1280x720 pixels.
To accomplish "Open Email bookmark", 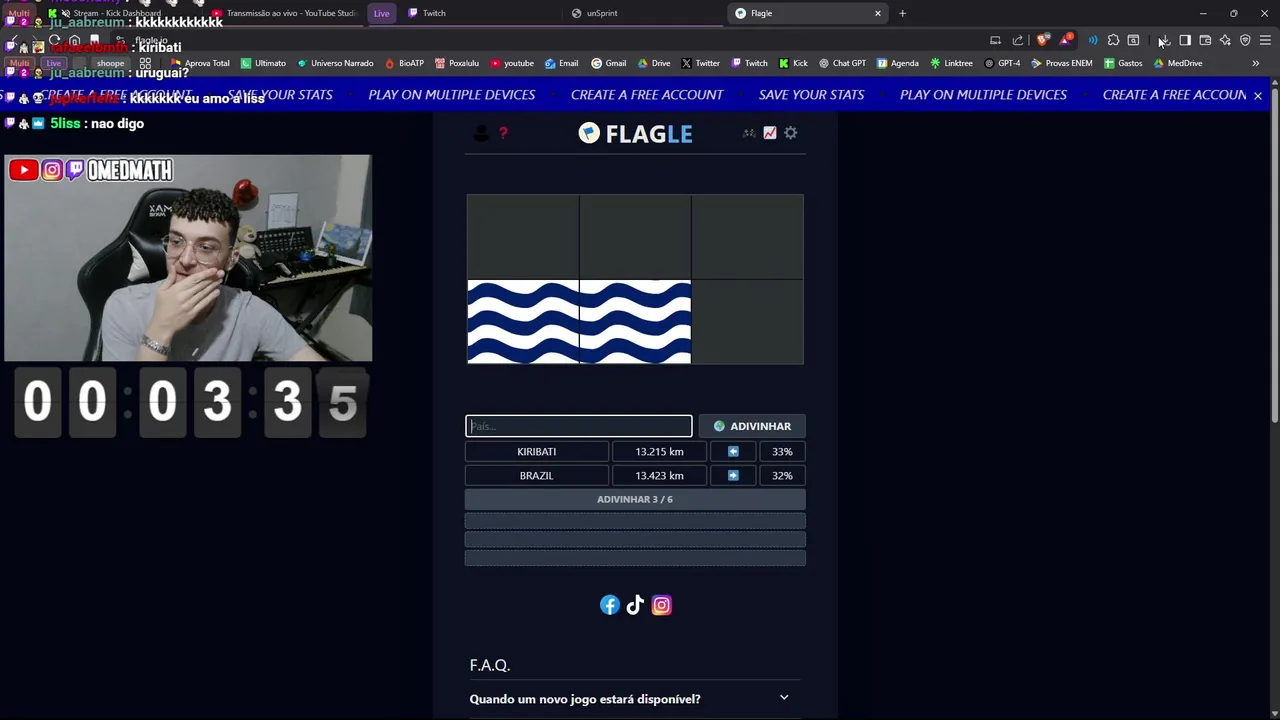I will 562,63.
